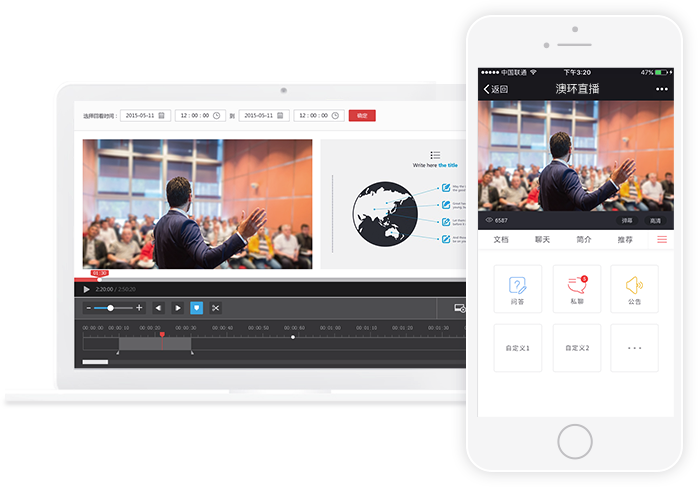
Task: Tap the 返回 back button on phone
Action: pos(496,89)
